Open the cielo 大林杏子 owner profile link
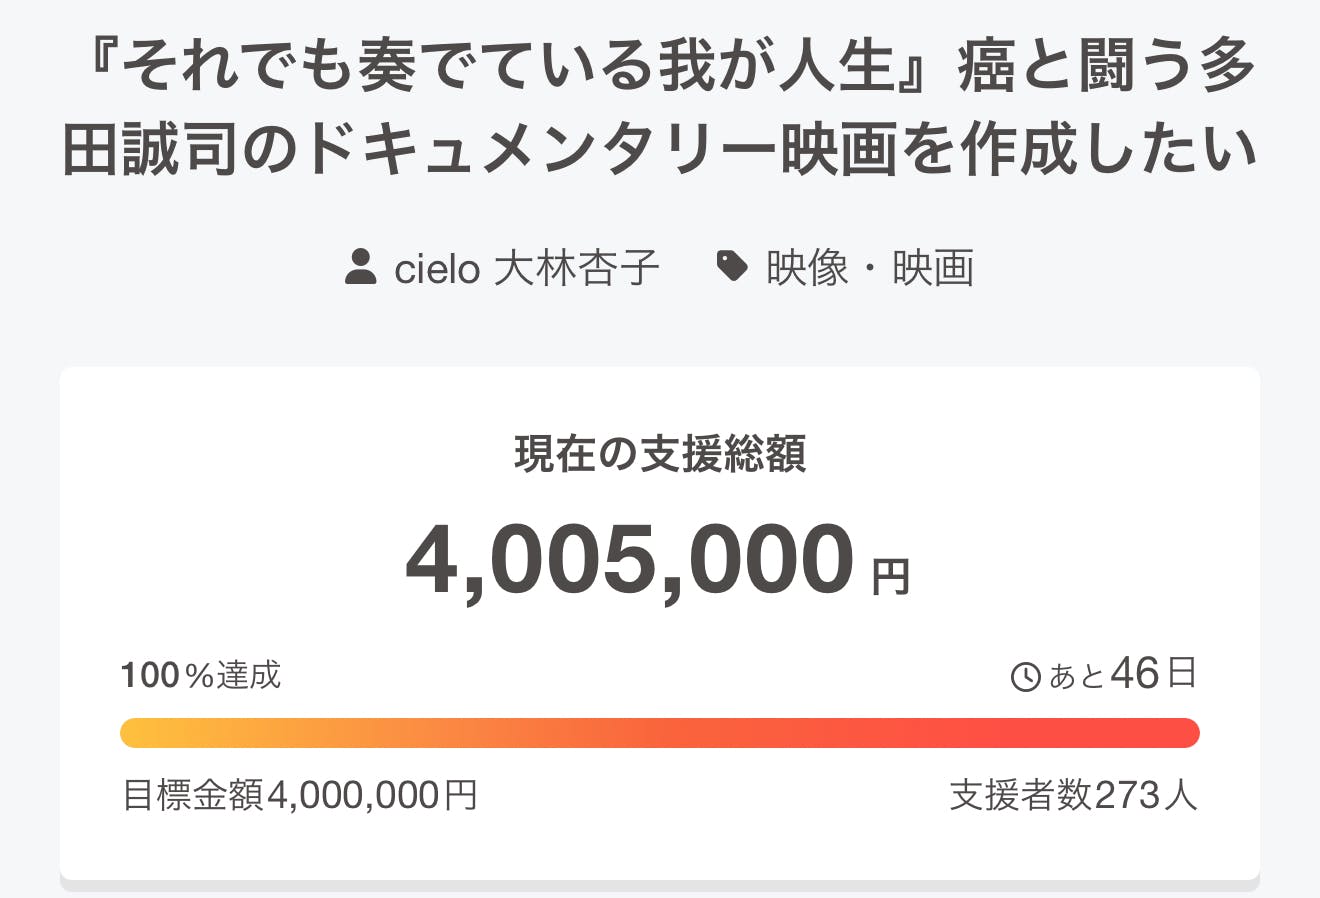The width and height of the screenshot is (1320, 898). tap(527, 268)
